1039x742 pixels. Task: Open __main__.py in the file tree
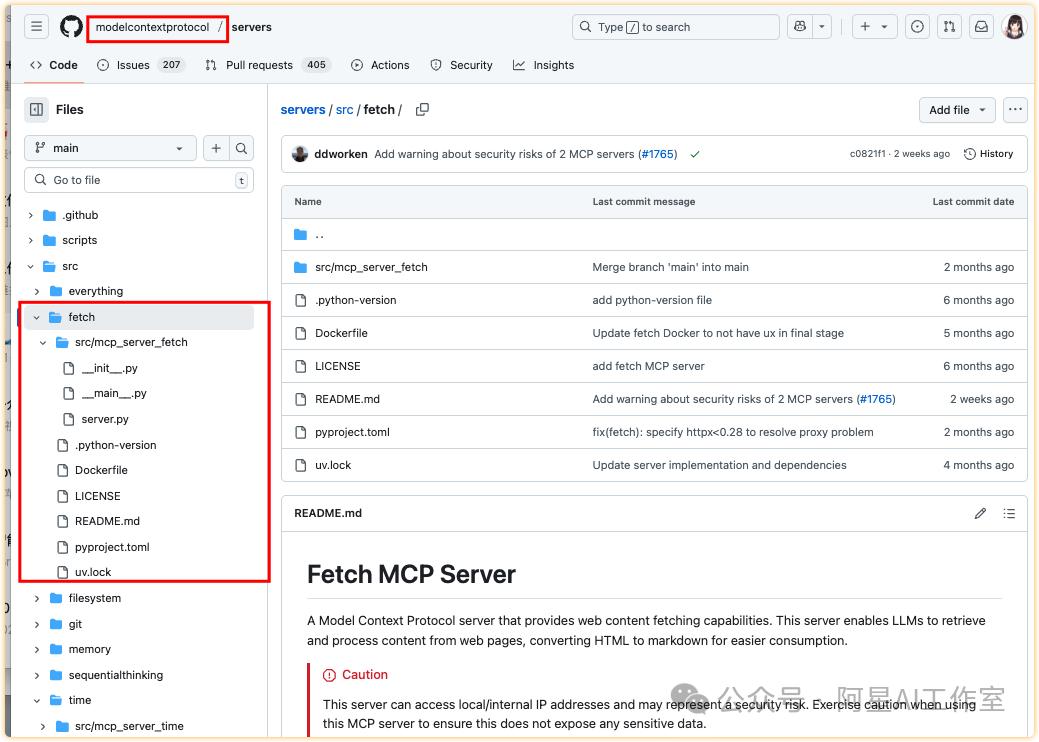click(113, 394)
